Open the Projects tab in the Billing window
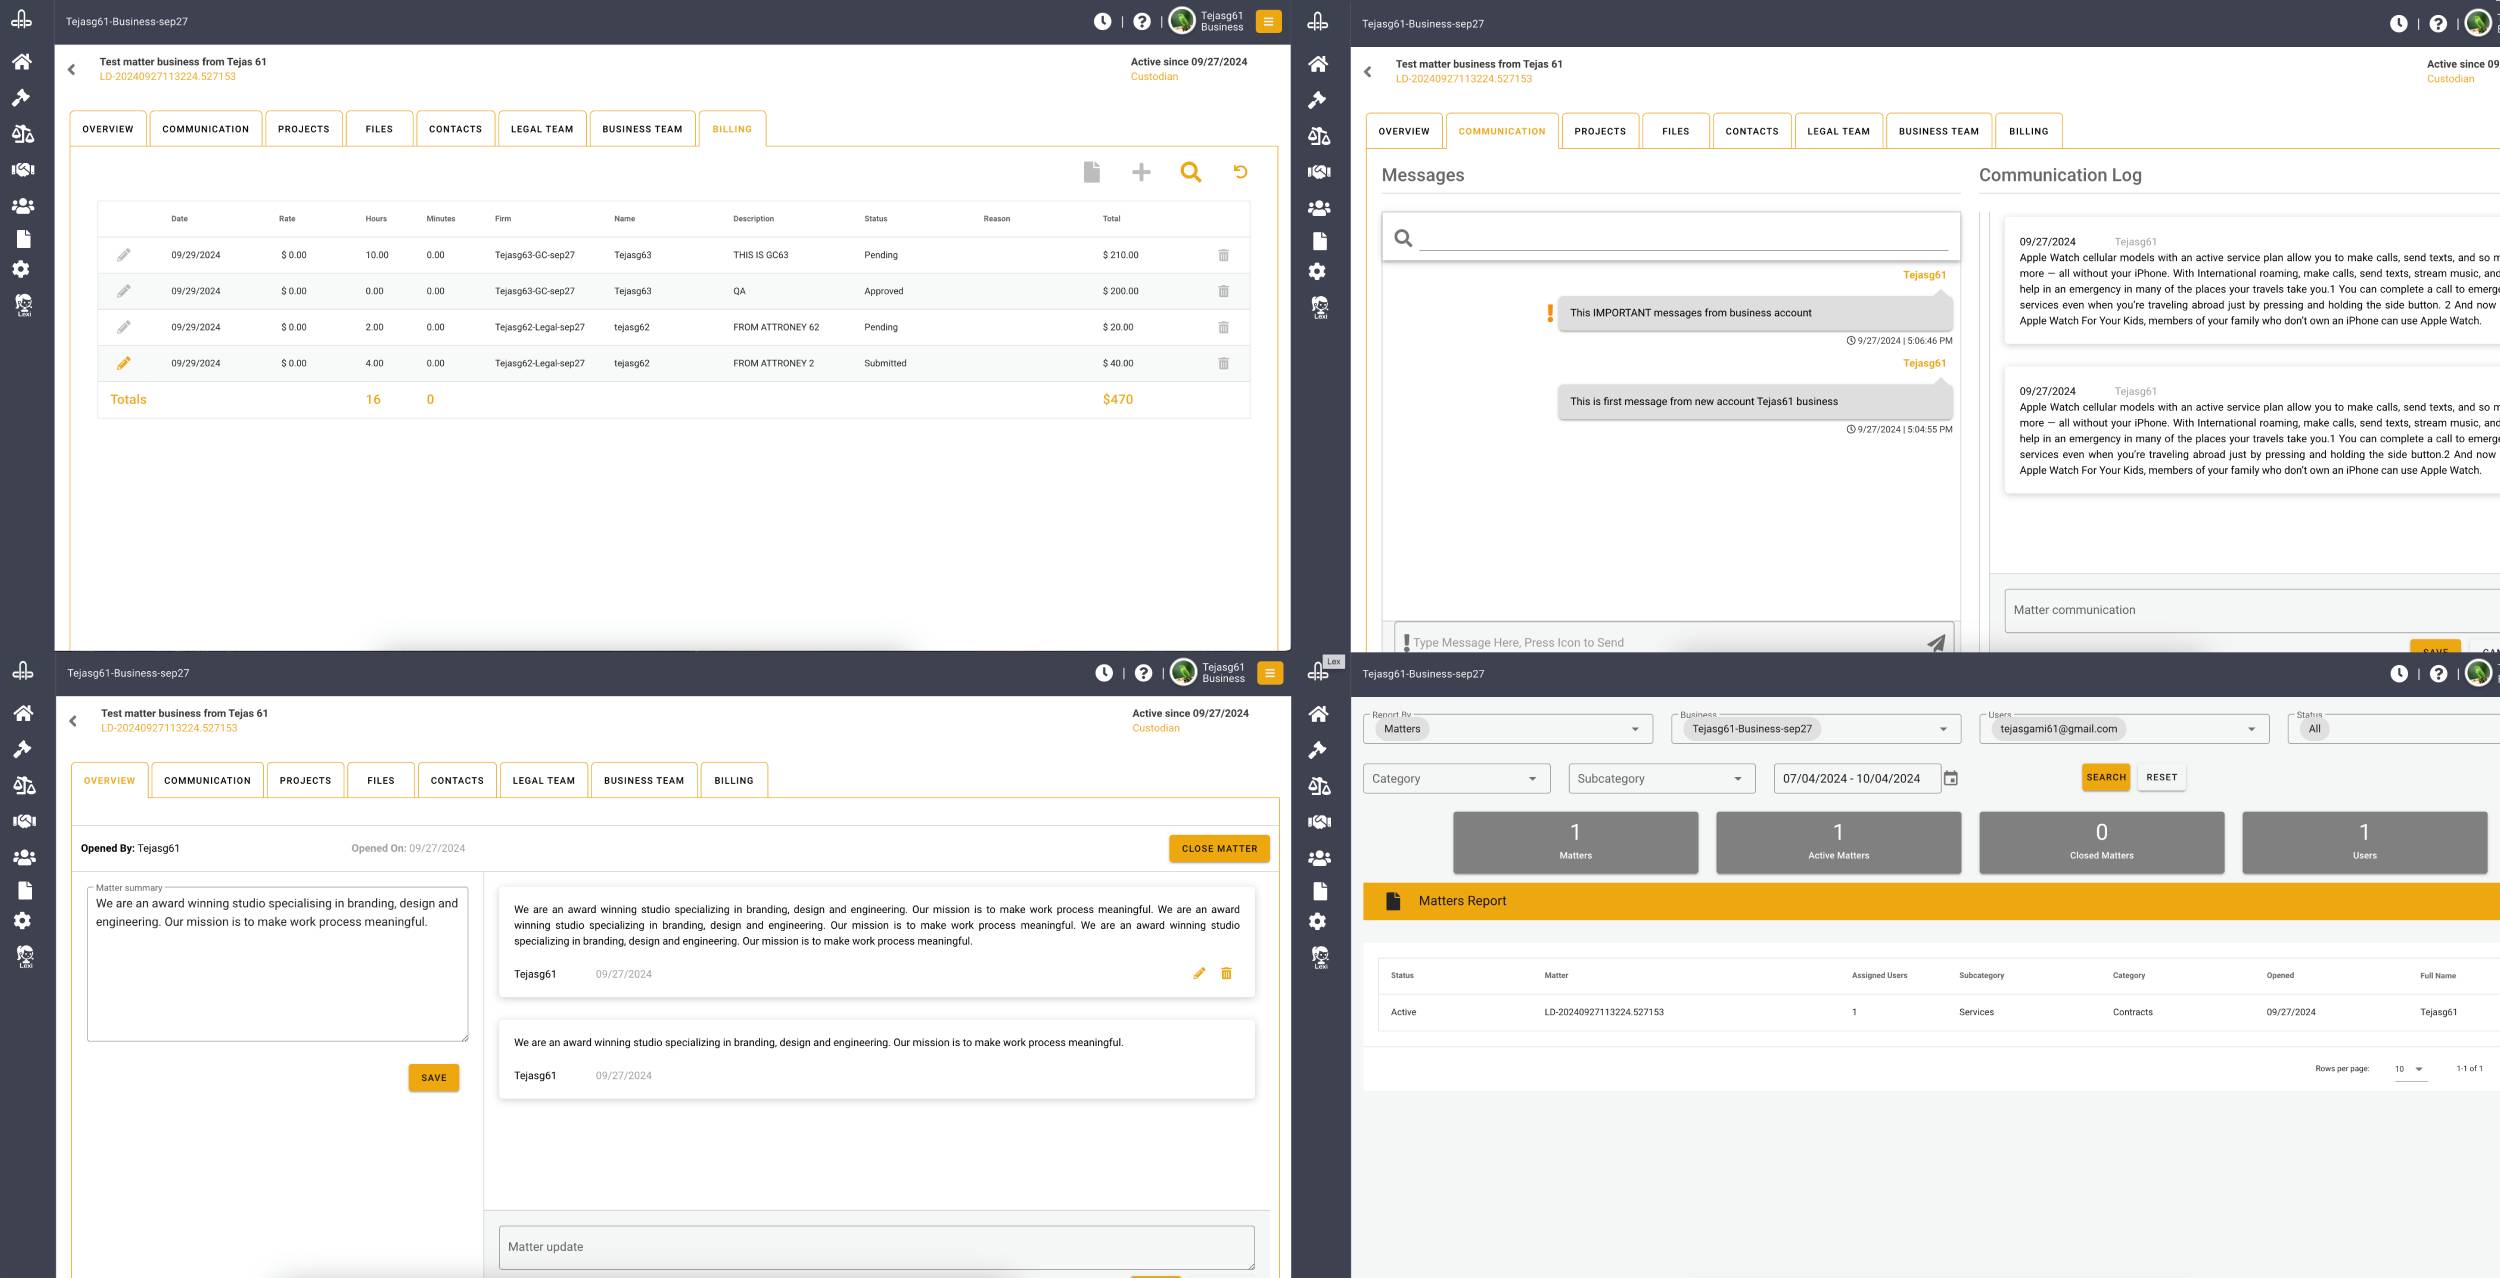Image resolution: width=2500 pixels, height=1278 pixels. [304, 129]
